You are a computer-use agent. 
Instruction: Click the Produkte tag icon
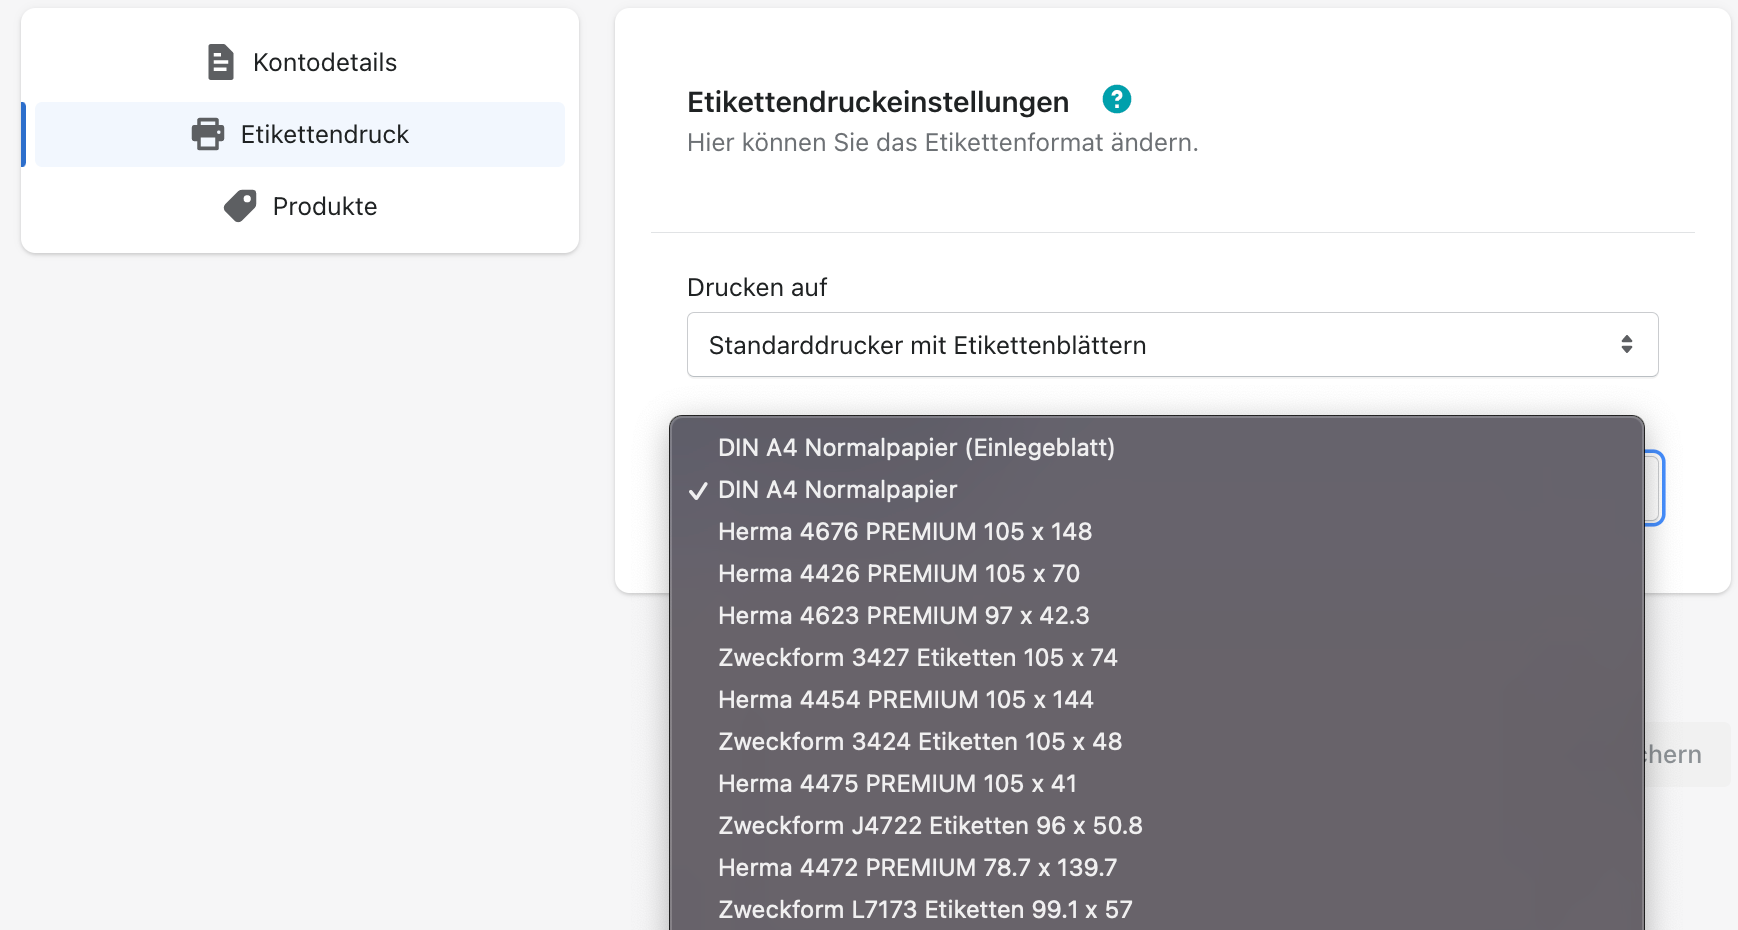click(x=240, y=206)
